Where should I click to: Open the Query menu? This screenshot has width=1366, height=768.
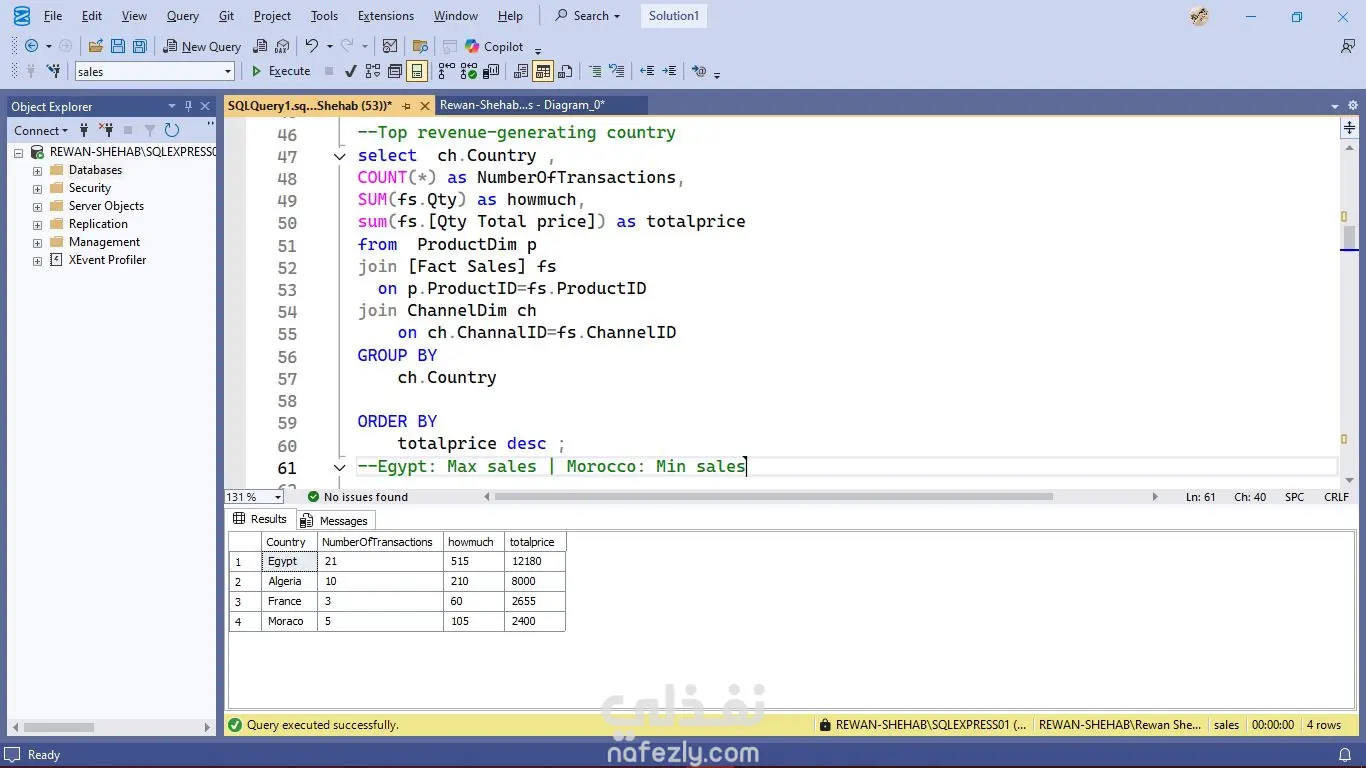pyautogui.click(x=182, y=16)
